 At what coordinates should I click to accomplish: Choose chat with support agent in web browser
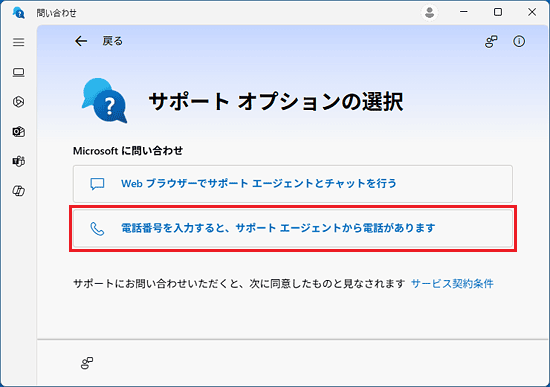click(x=293, y=184)
